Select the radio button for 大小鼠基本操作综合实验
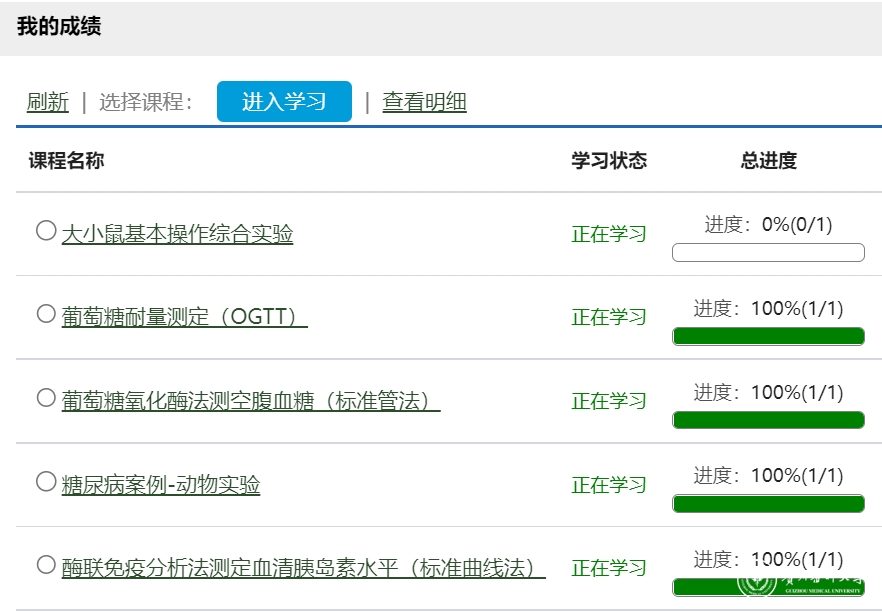 click(46, 231)
